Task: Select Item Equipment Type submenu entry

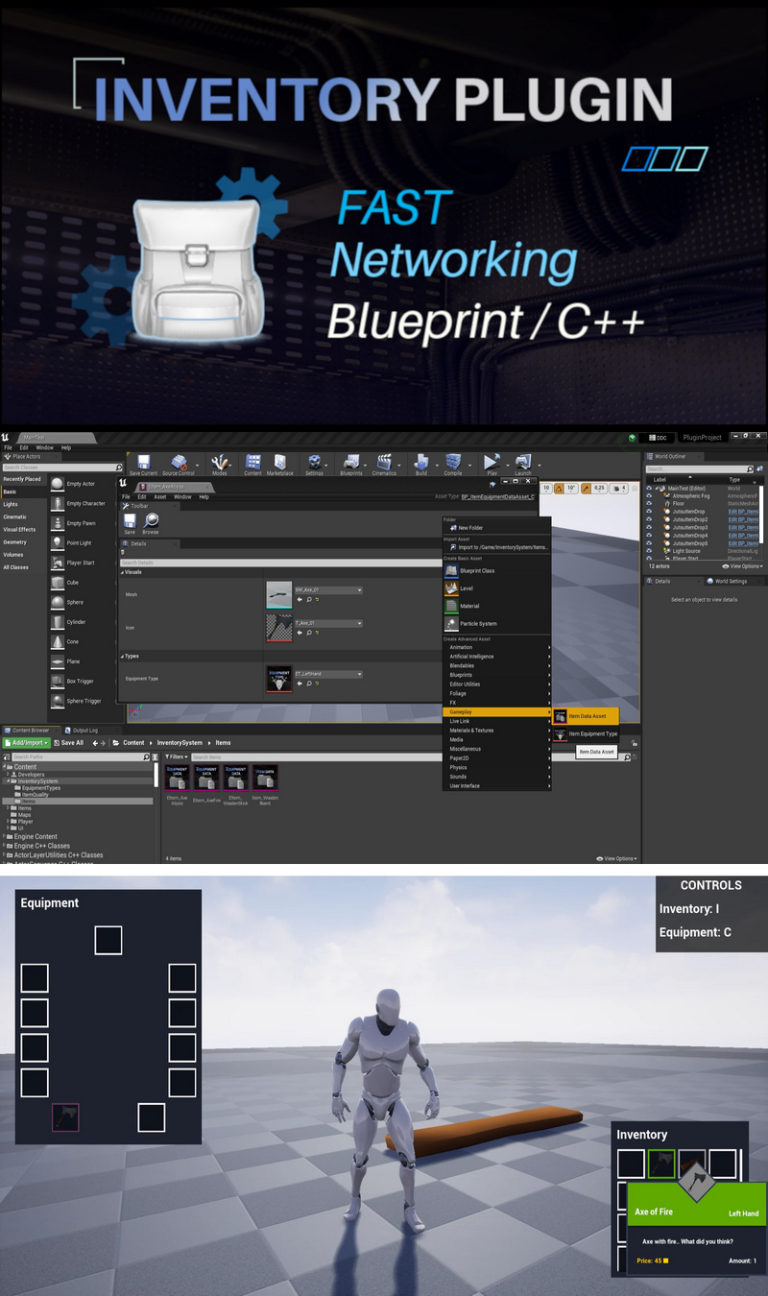Action: pos(586,734)
